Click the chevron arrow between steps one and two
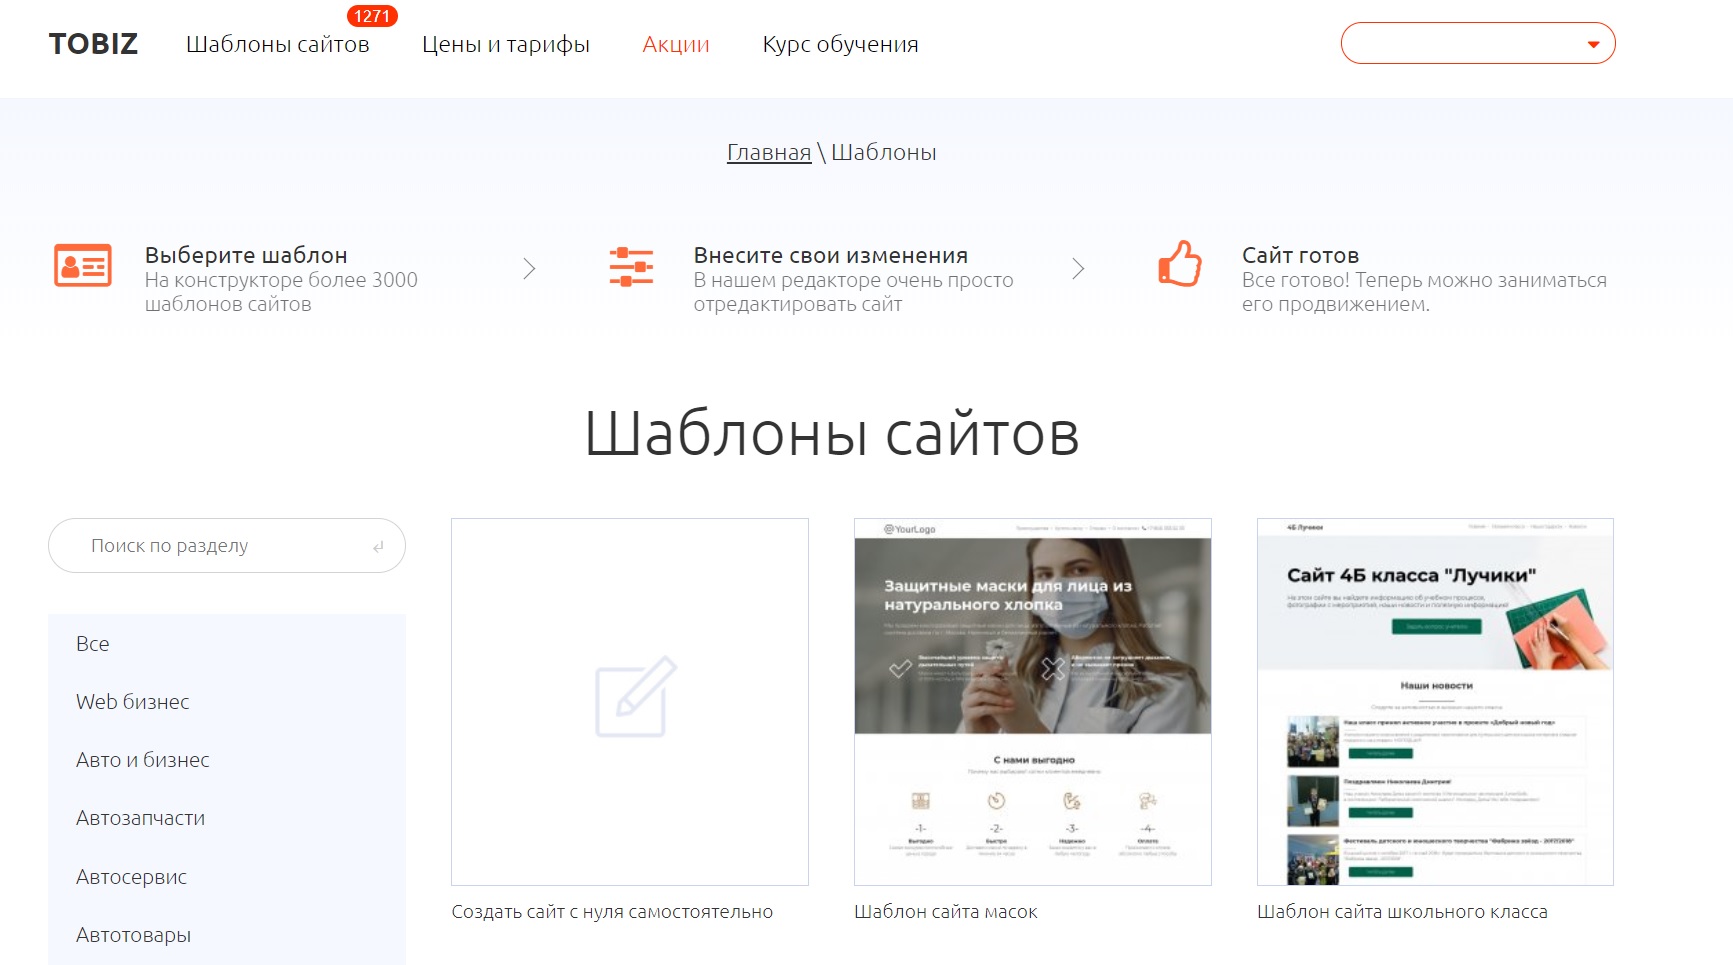 (x=530, y=268)
